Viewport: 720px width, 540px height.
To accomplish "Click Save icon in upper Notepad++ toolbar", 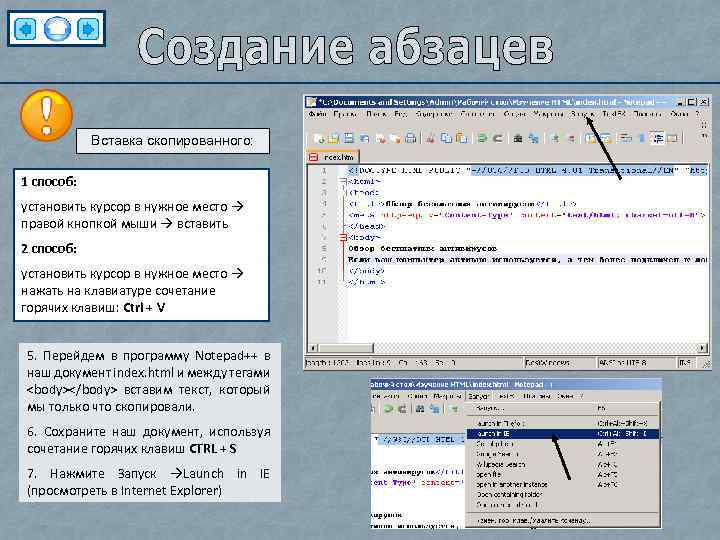I will point(349,138).
